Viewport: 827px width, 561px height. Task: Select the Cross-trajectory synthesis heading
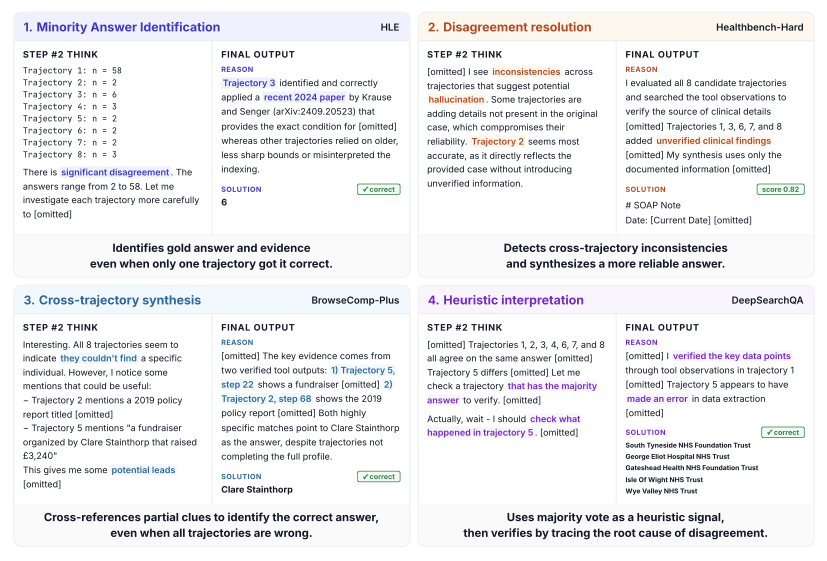[x=112, y=300]
